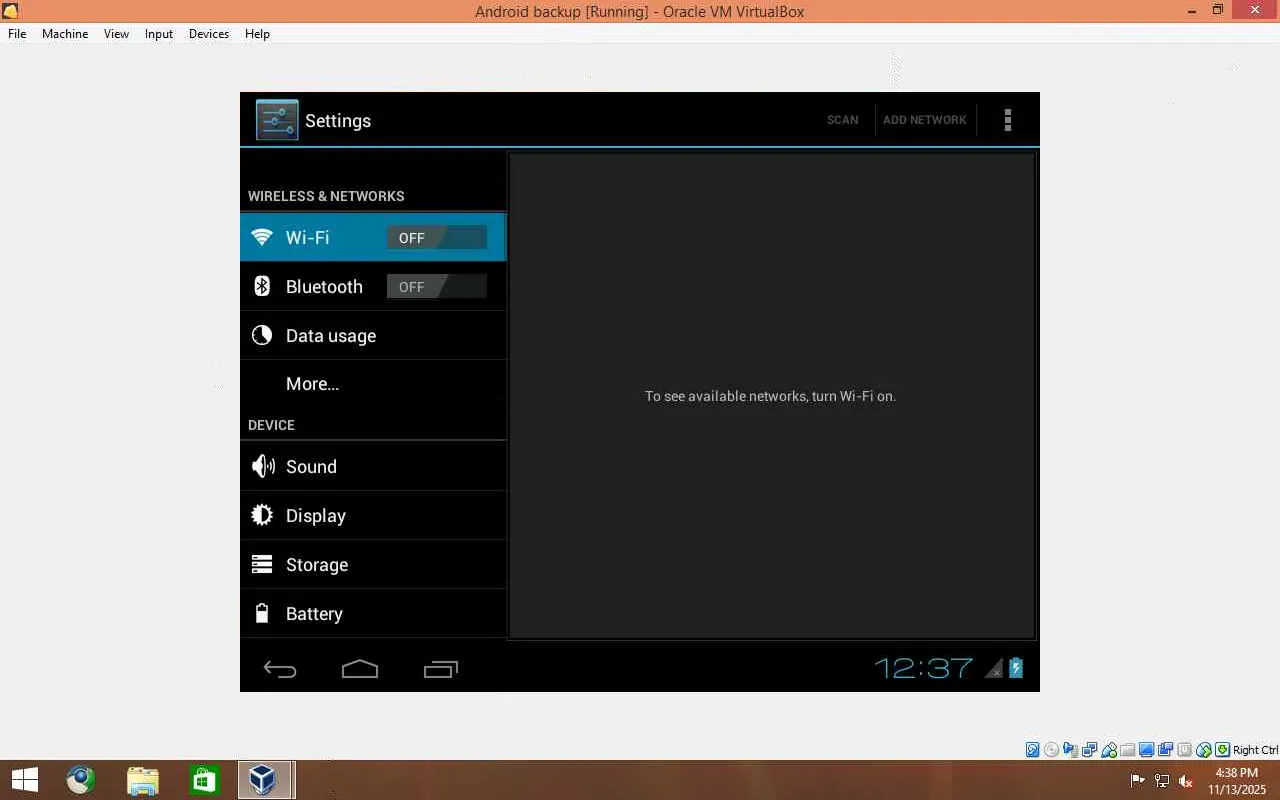Screen dimensions: 1280x800
Task: Open the Action Center flag in the tray
Action: (1137, 780)
